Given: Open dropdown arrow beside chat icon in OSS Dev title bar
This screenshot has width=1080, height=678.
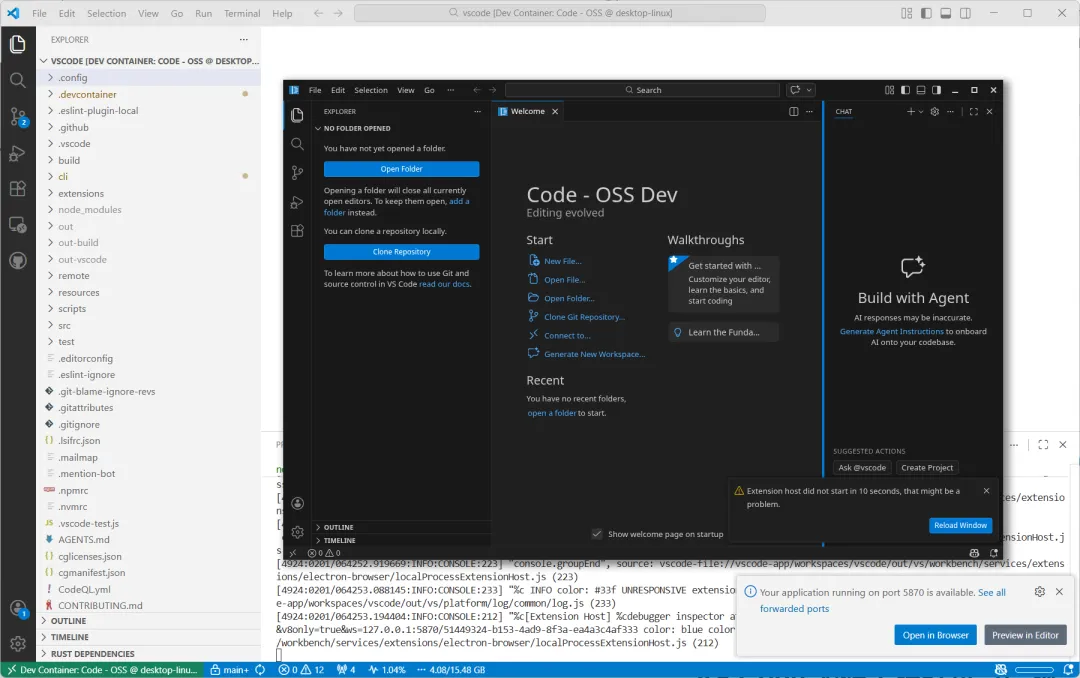Looking at the screenshot, I should (809, 90).
